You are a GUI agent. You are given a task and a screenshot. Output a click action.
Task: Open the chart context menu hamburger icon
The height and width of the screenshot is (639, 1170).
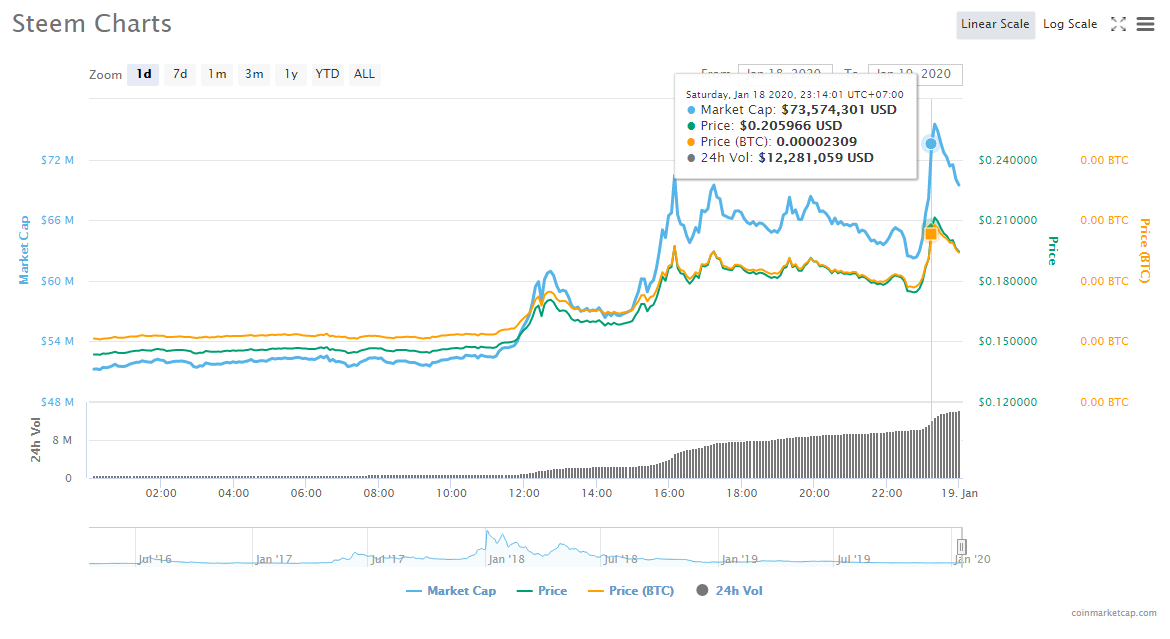[x=1145, y=25]
